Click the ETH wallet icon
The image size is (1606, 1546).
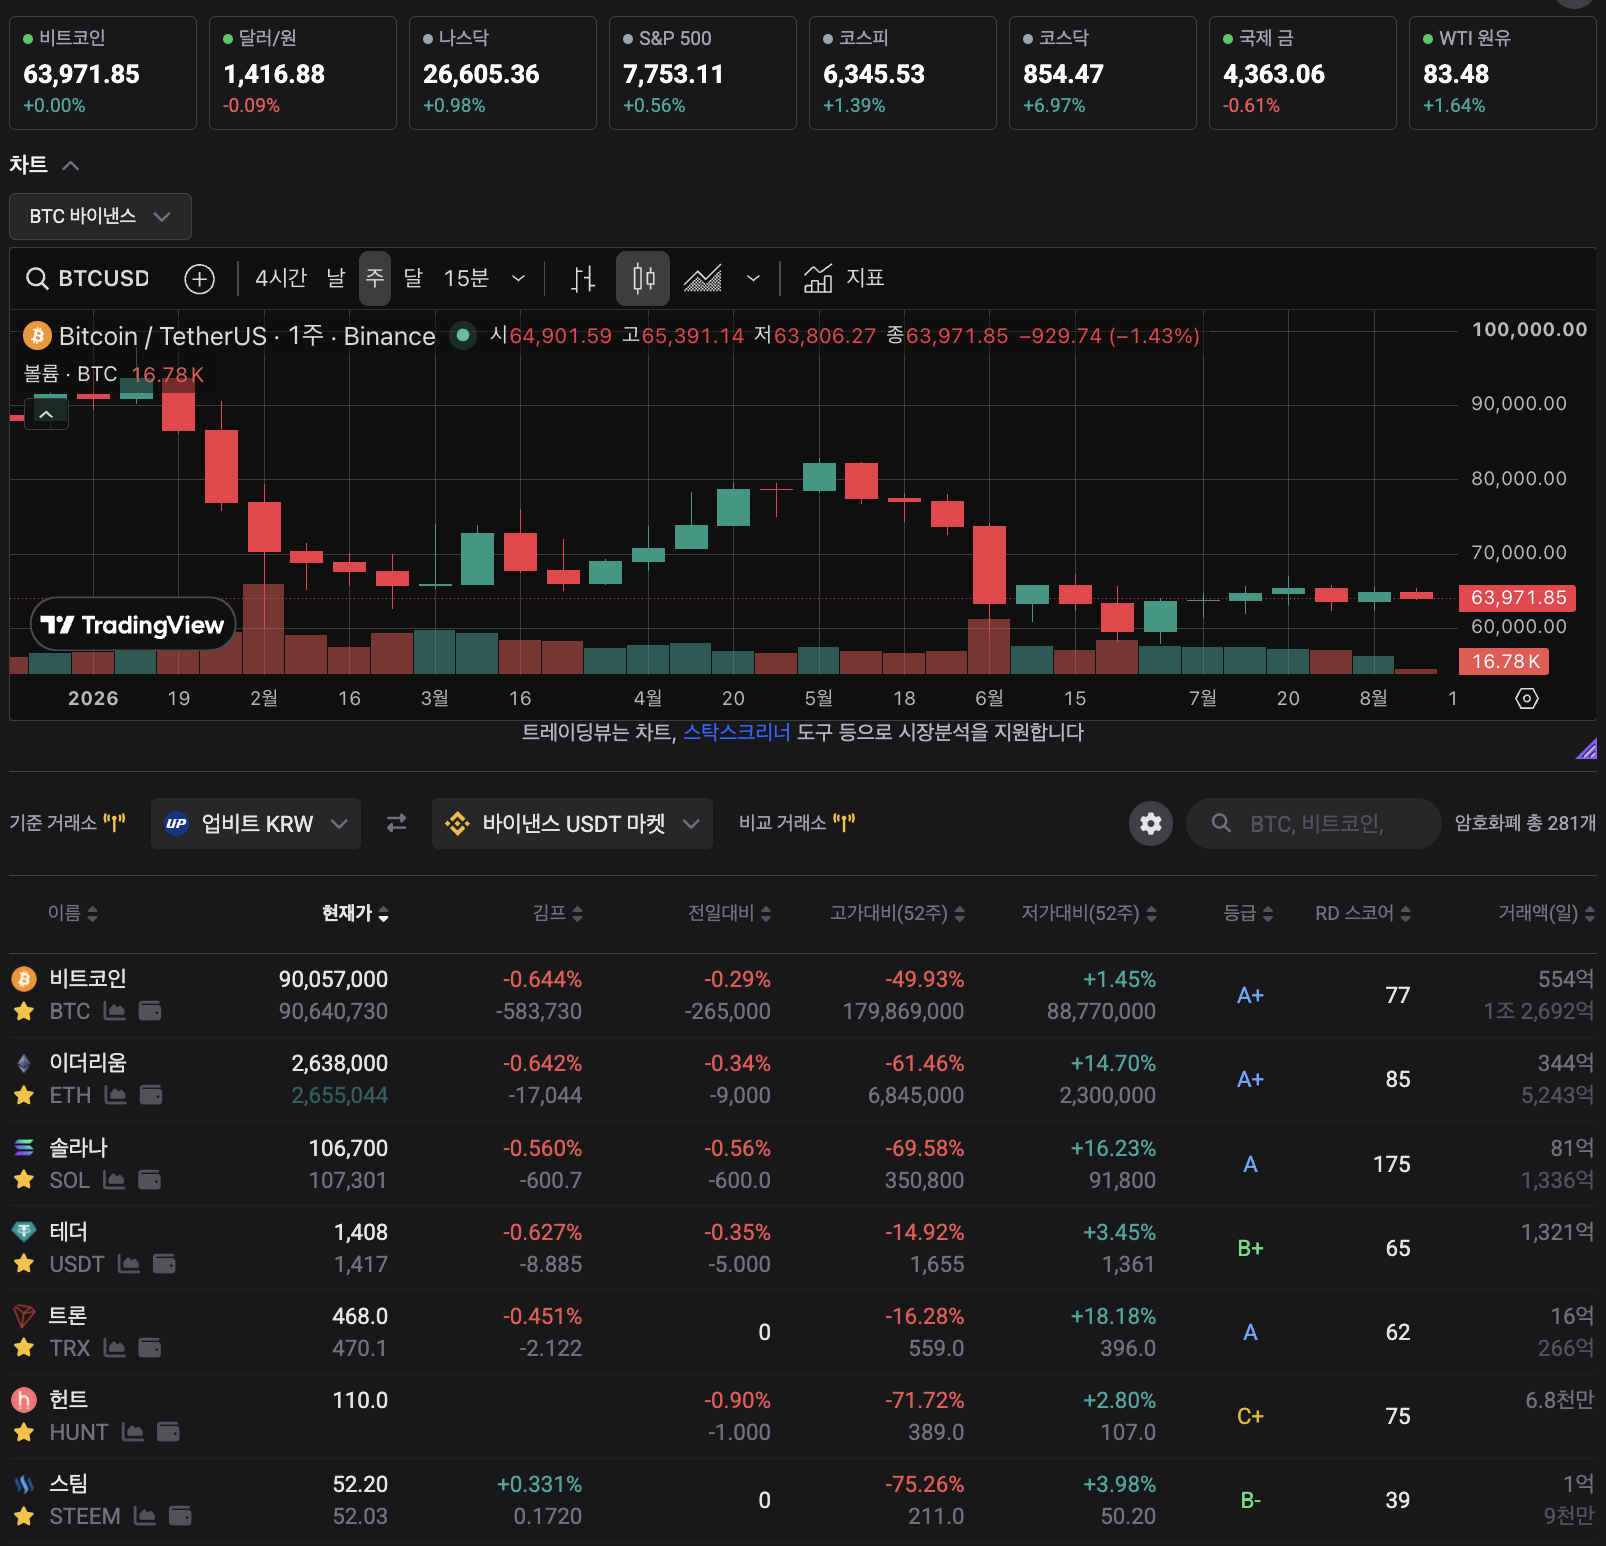[151, 1095]
